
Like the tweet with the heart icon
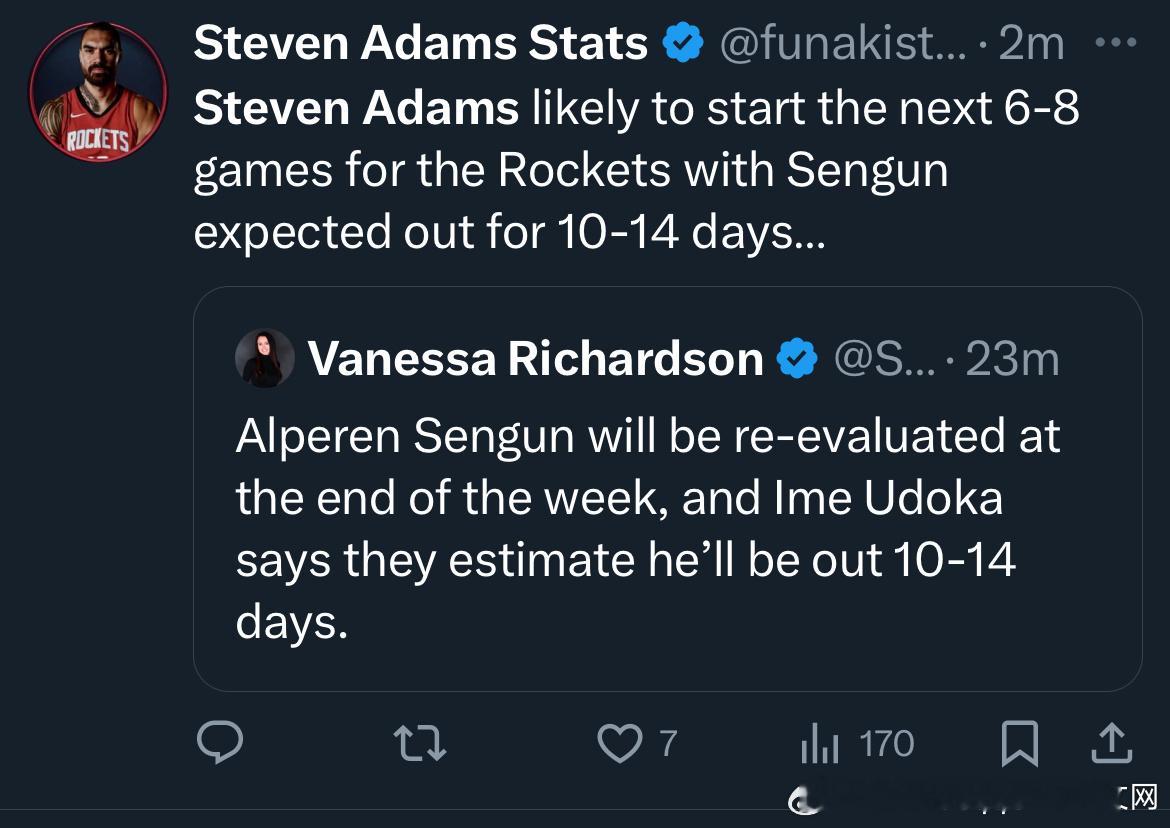click(619, 744)
